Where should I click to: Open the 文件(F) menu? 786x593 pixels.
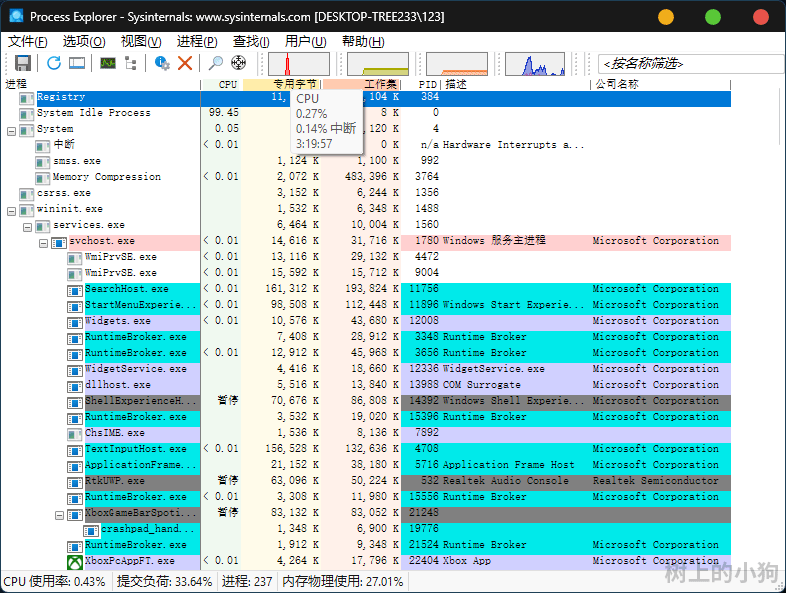pyautogui.click(x=27, y=41)
